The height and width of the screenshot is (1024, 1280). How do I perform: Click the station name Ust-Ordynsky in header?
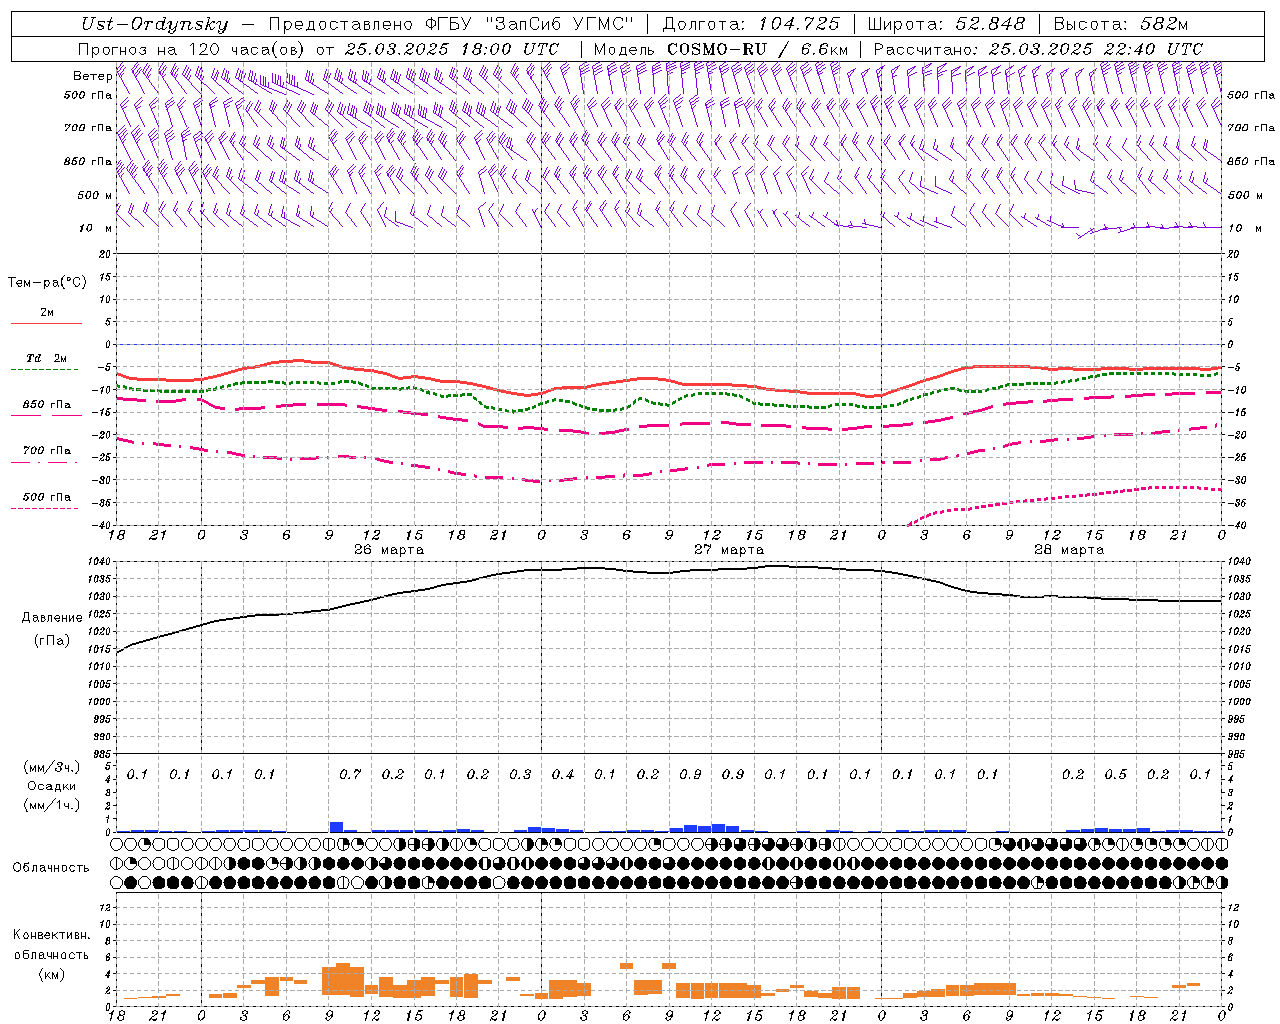tap(155, 24)
